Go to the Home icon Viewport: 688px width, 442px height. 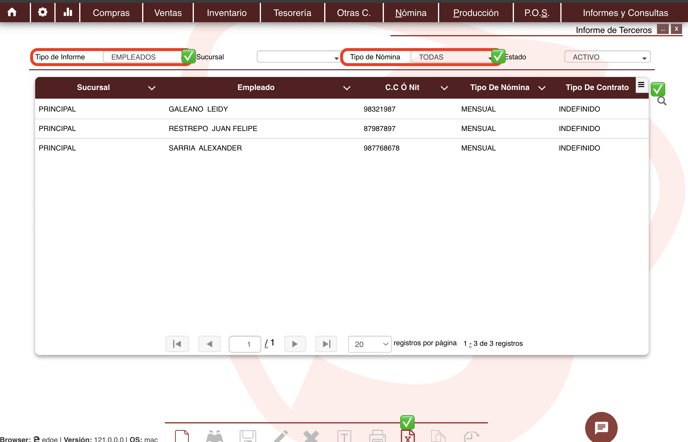click(x=12, y=12)
